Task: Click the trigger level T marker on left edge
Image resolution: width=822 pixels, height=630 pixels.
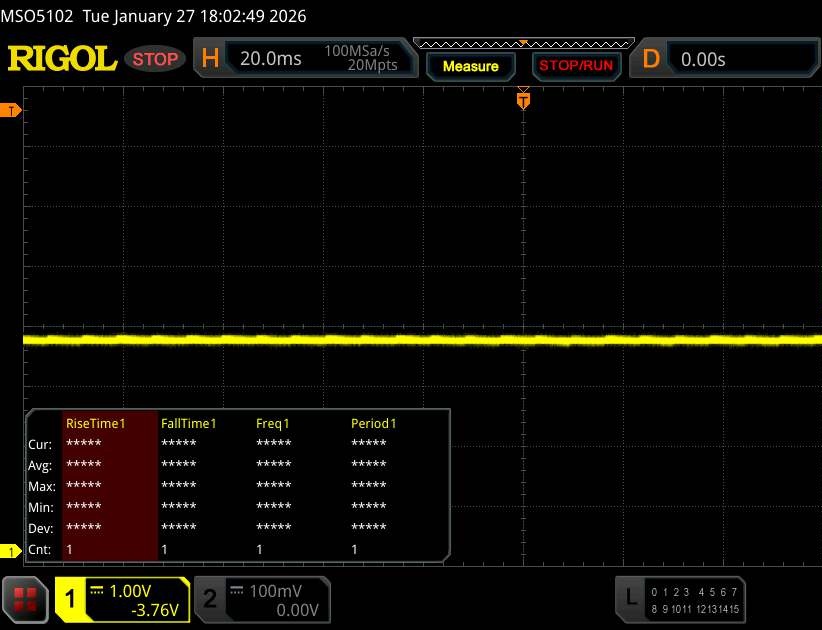Action: (x=12, y=110)
